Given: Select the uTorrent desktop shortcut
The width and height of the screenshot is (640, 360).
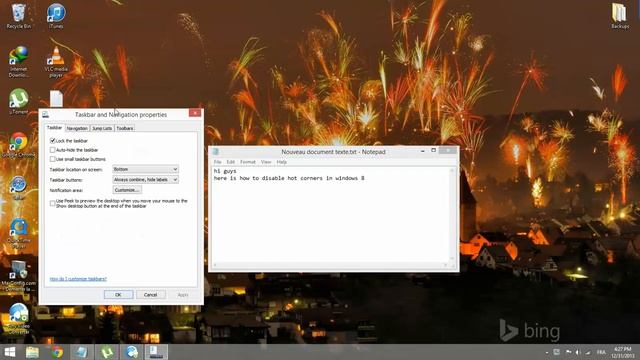Looking at the screenshot, I should (x=18, y=102).
